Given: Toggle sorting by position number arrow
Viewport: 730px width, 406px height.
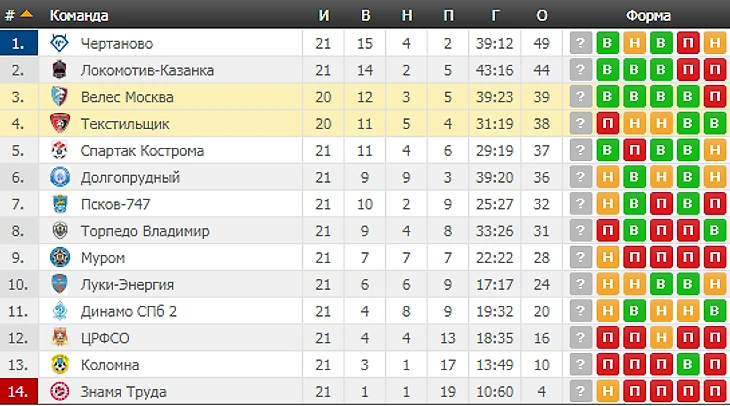Looking at the screenshot, I should [27, 14].
